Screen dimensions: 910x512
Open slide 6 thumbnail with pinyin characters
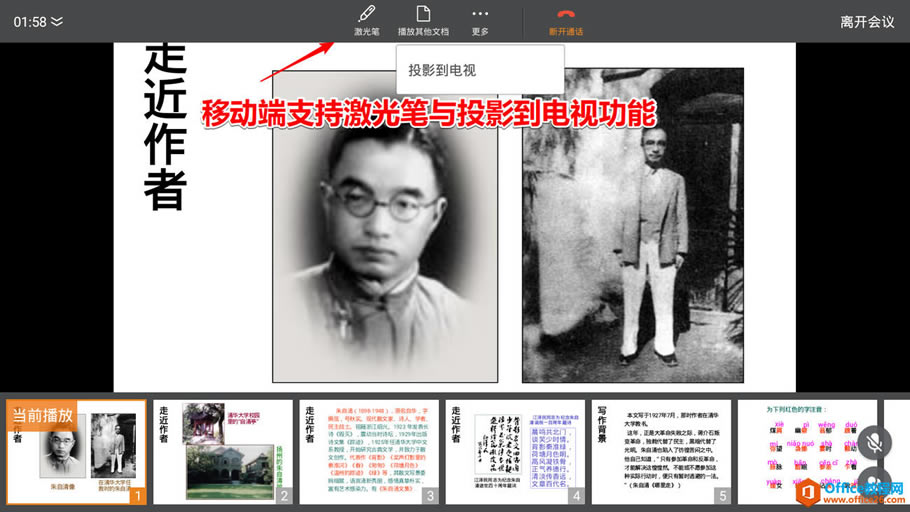point(800,452)
